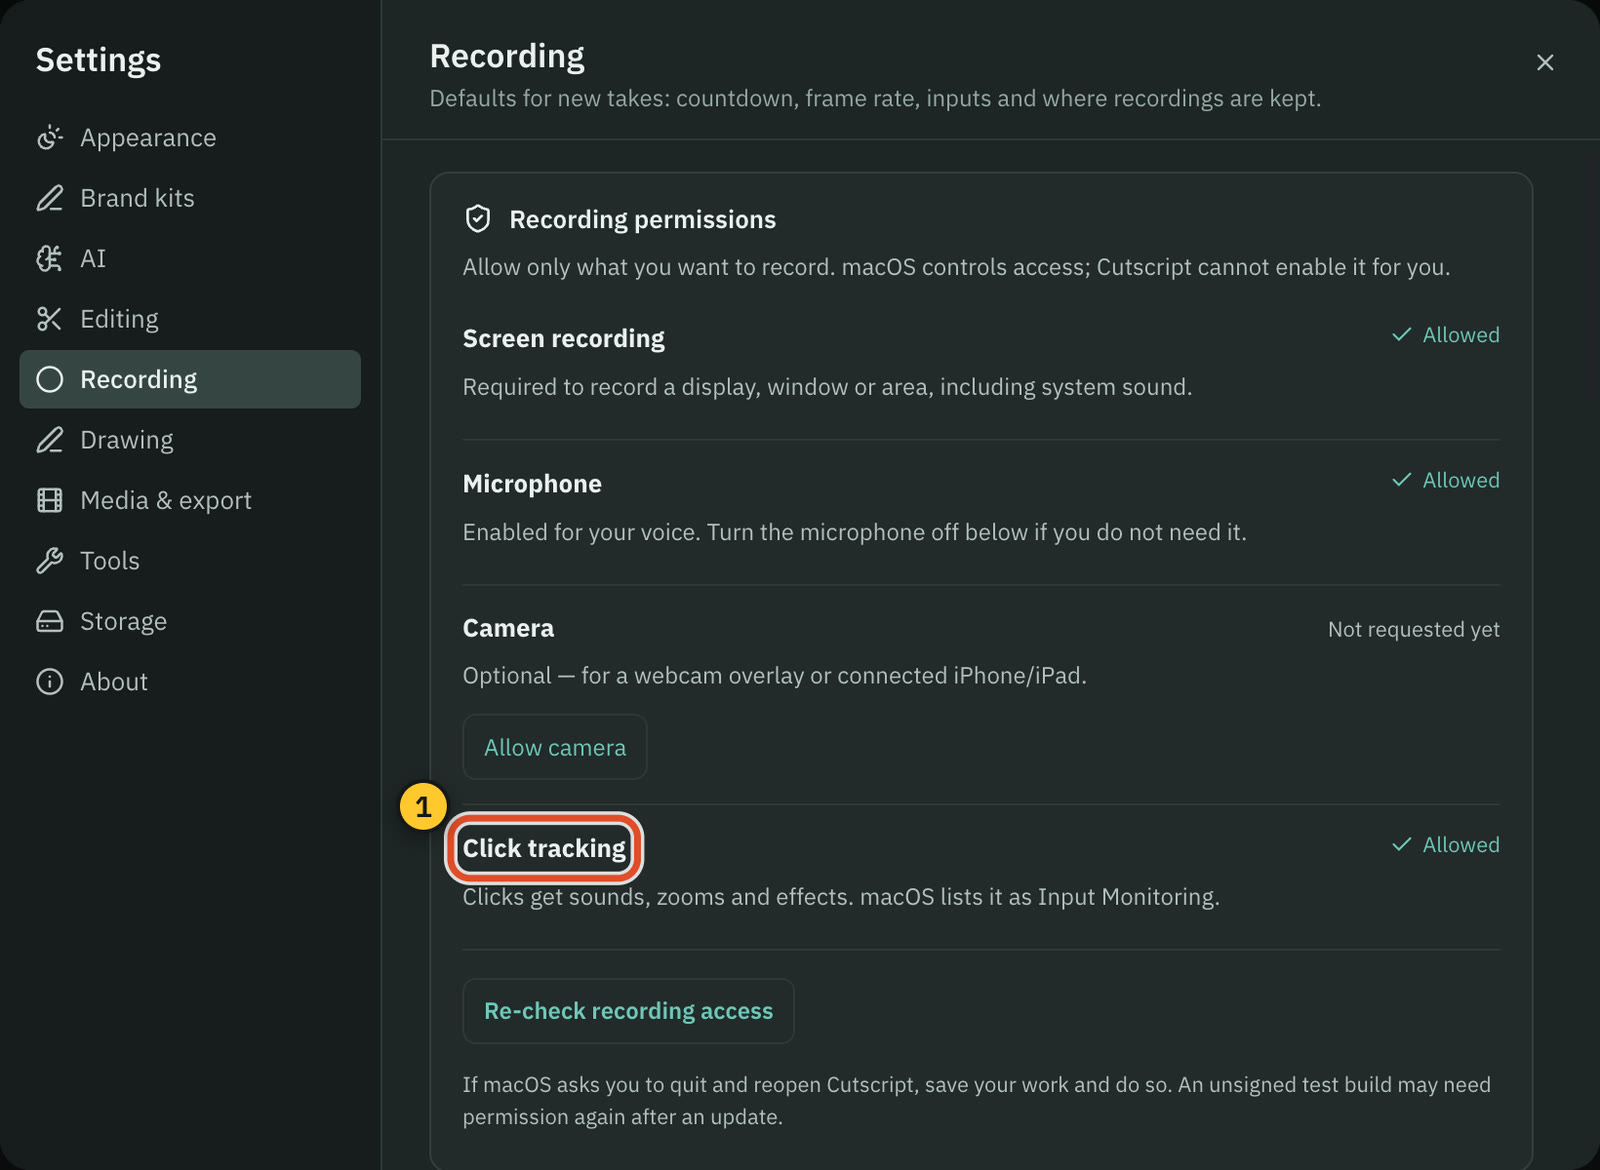
Task: Click the Click tracking Allowed status
Action: [x=1446, y=845]
